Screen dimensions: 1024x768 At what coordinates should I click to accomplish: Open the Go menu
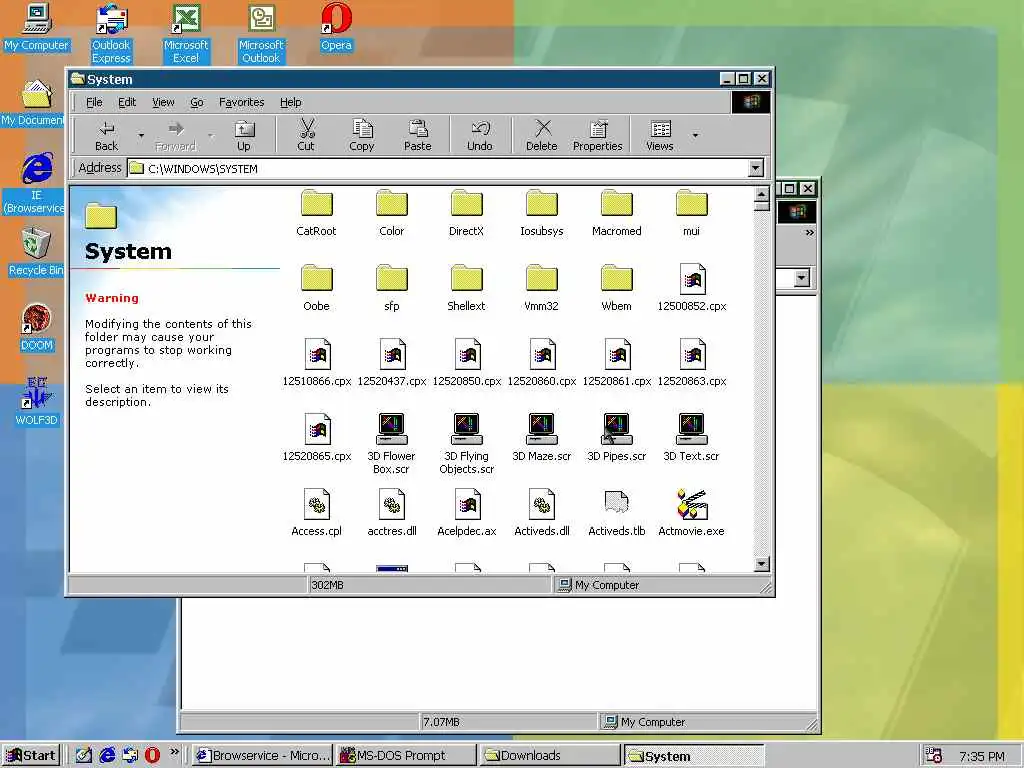pos(197,103)
